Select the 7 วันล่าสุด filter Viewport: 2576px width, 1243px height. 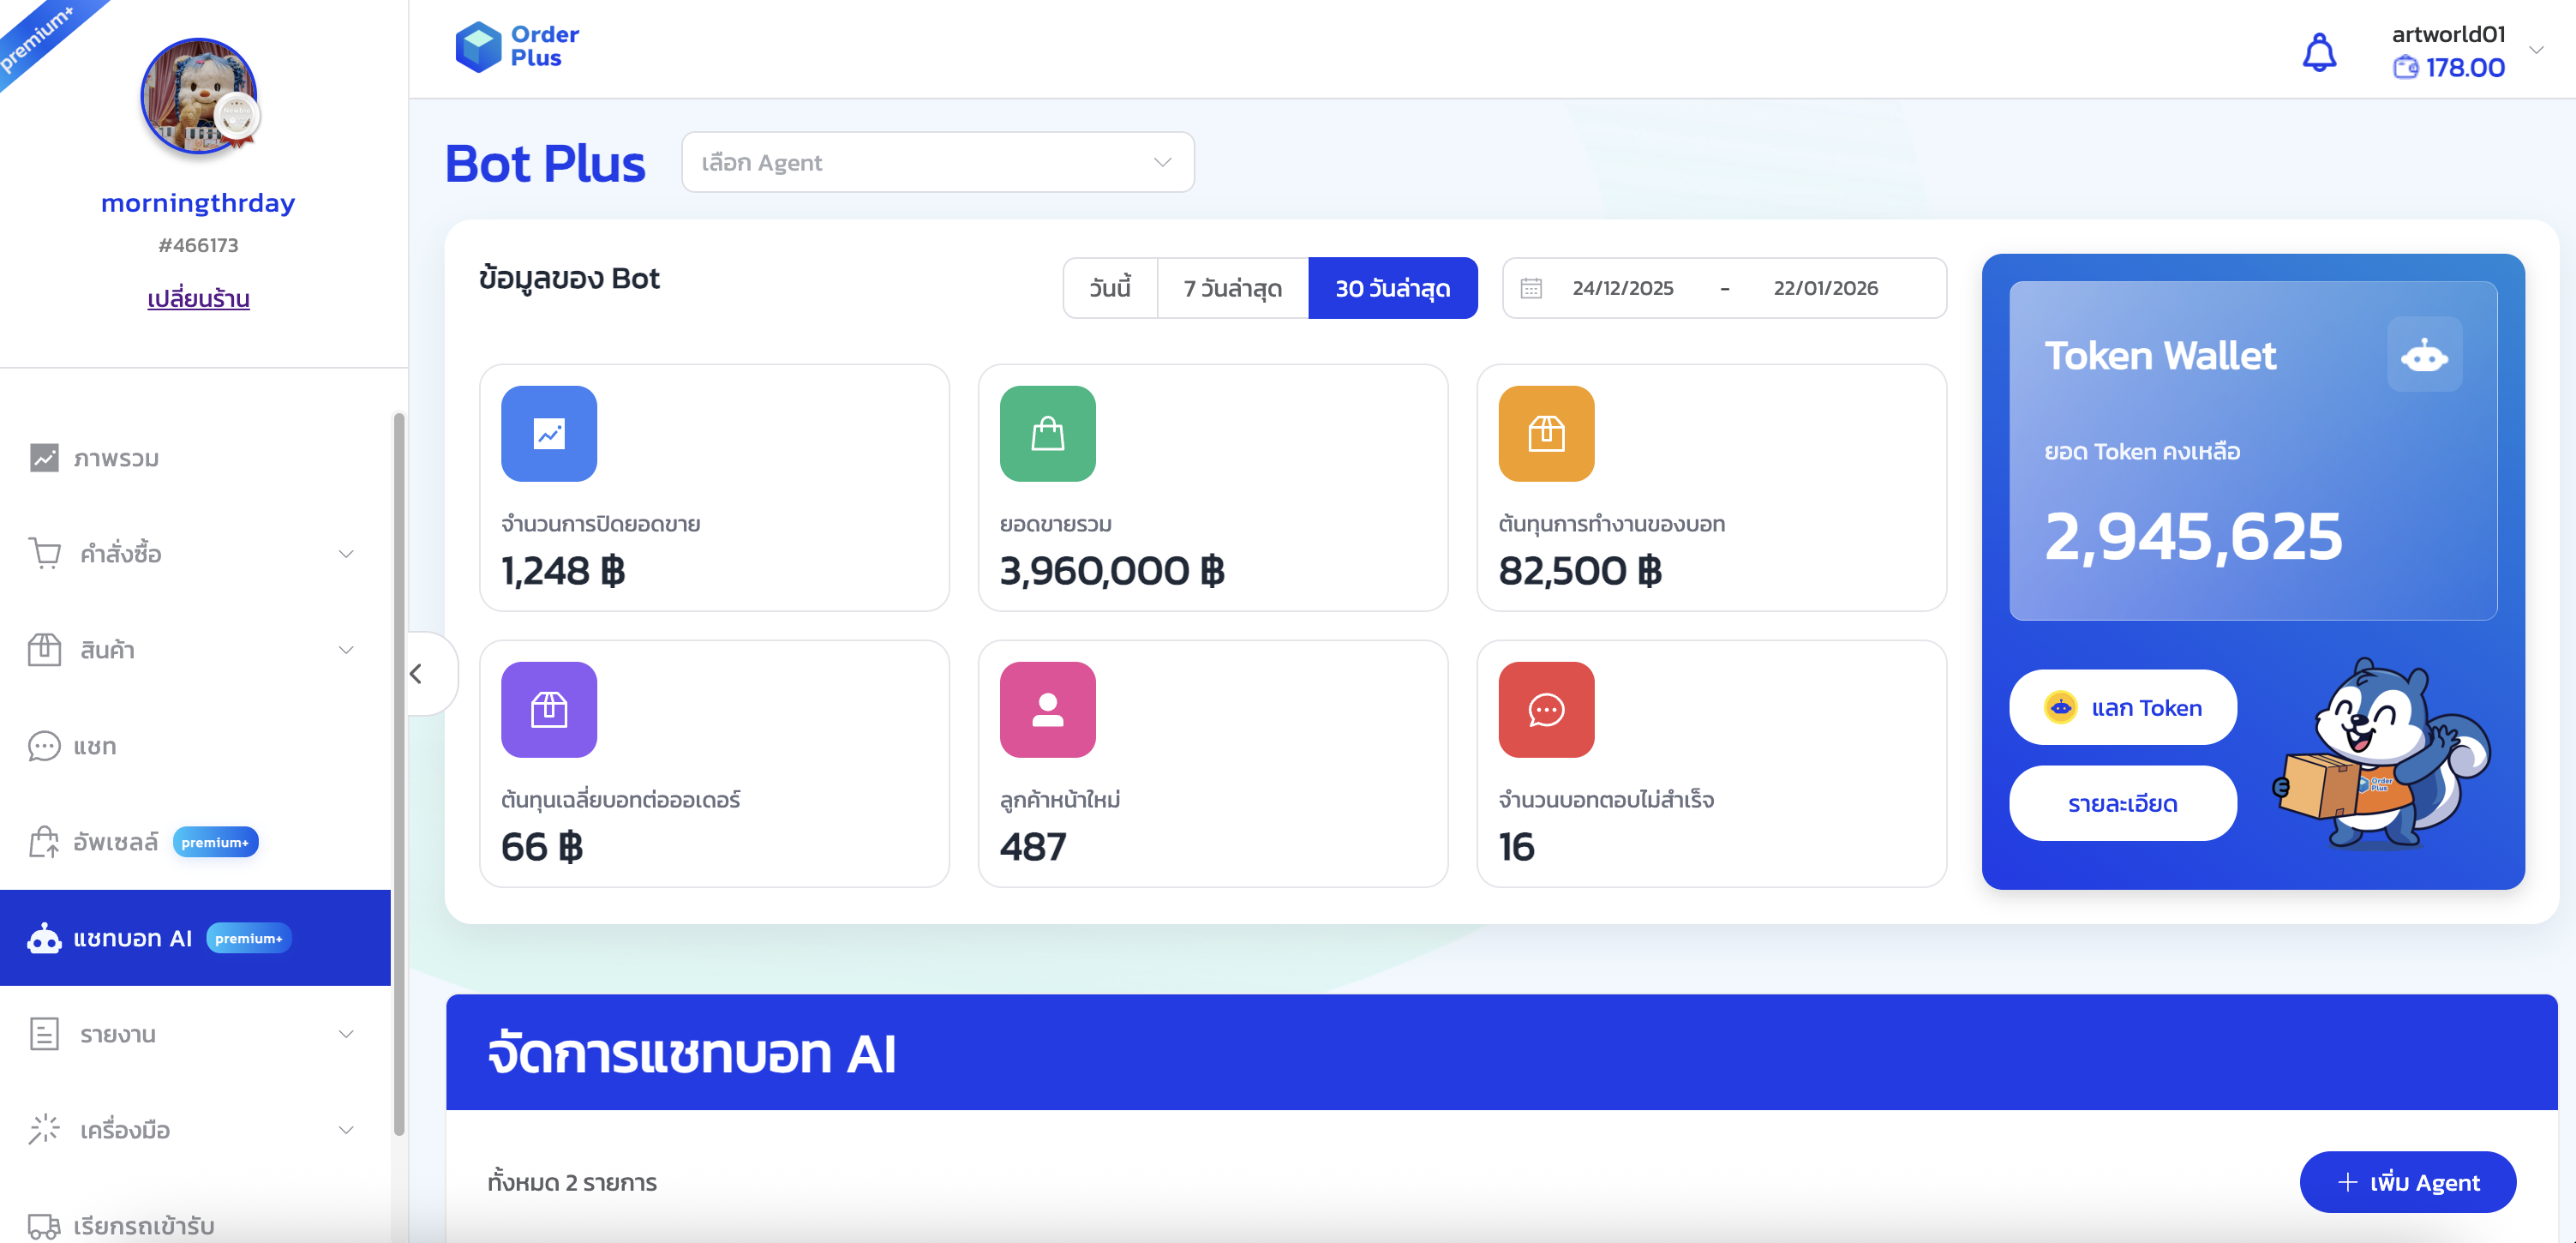click(x=1232, y=288)
